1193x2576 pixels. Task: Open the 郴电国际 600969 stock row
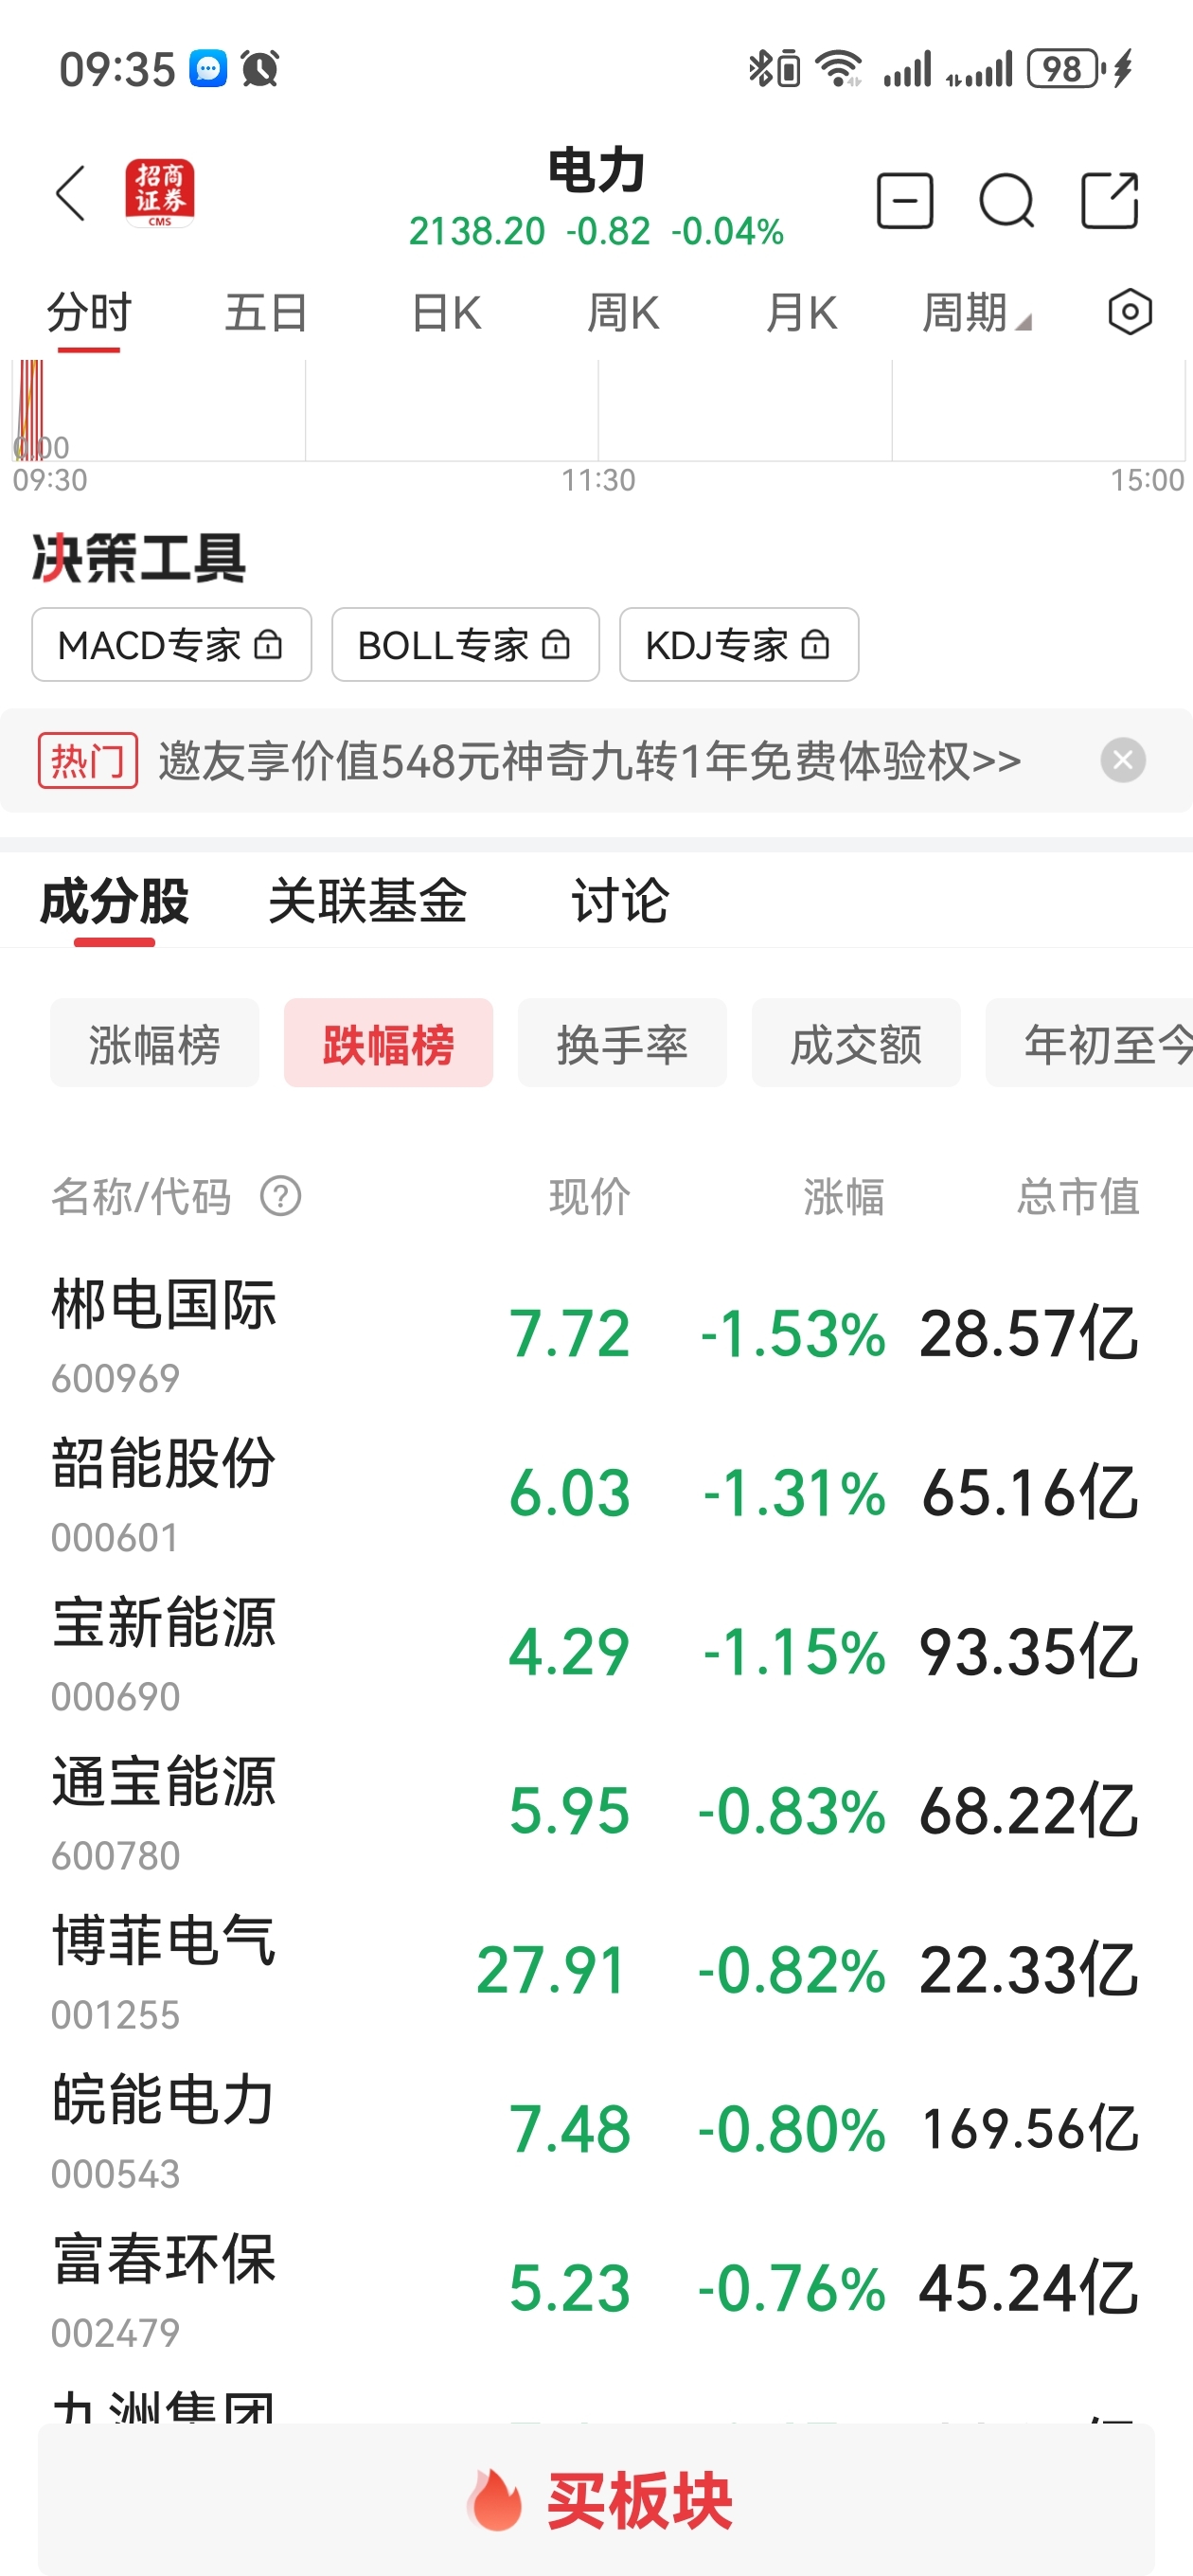coord(596,1335)
